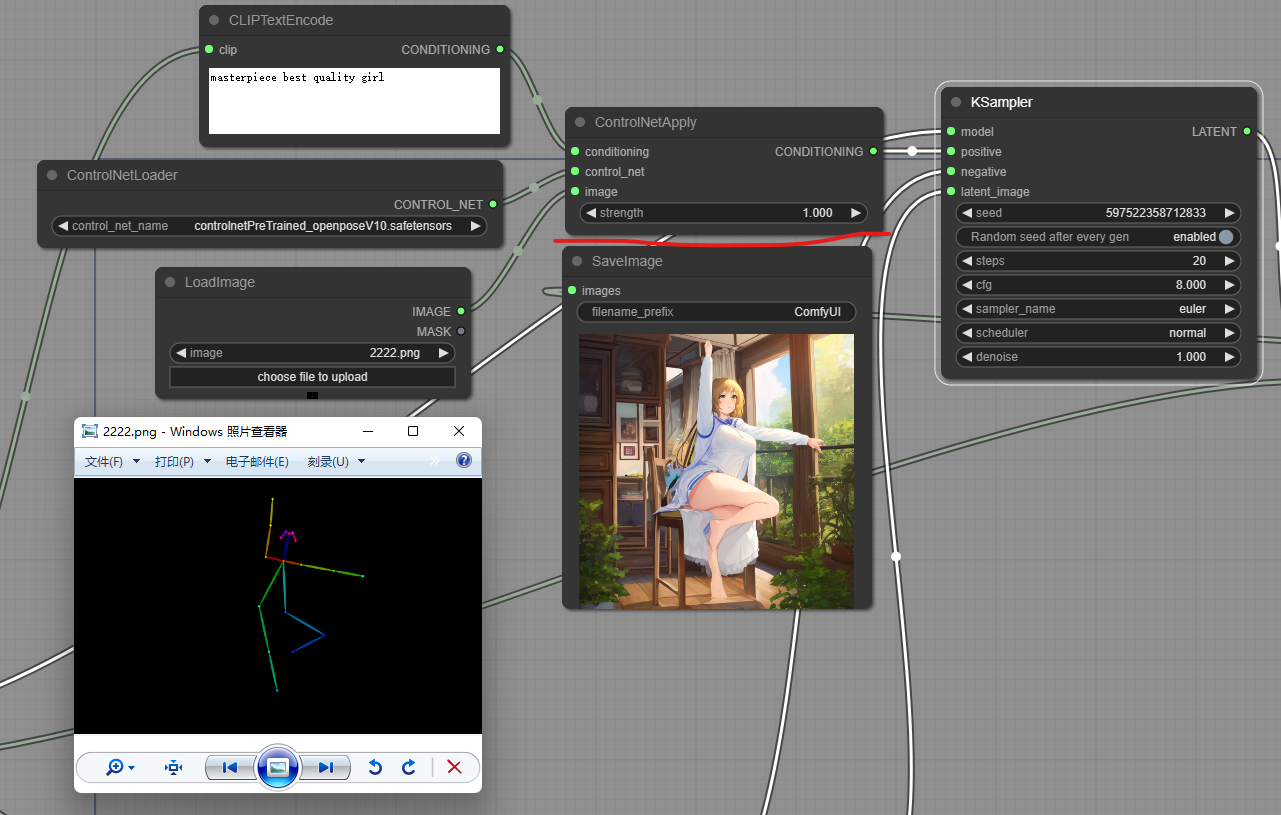
Task: Rotate image counterclockwise
Action: pyautogui.click(x=375, y=767)
